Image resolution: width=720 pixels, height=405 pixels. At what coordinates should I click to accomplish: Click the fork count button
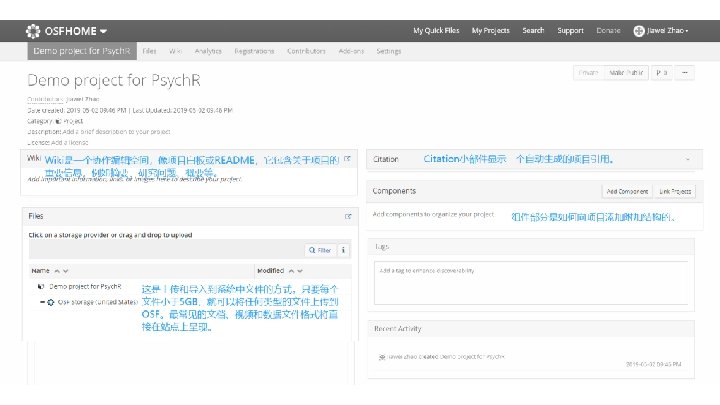pyautogui.click(x=662, y=73)
